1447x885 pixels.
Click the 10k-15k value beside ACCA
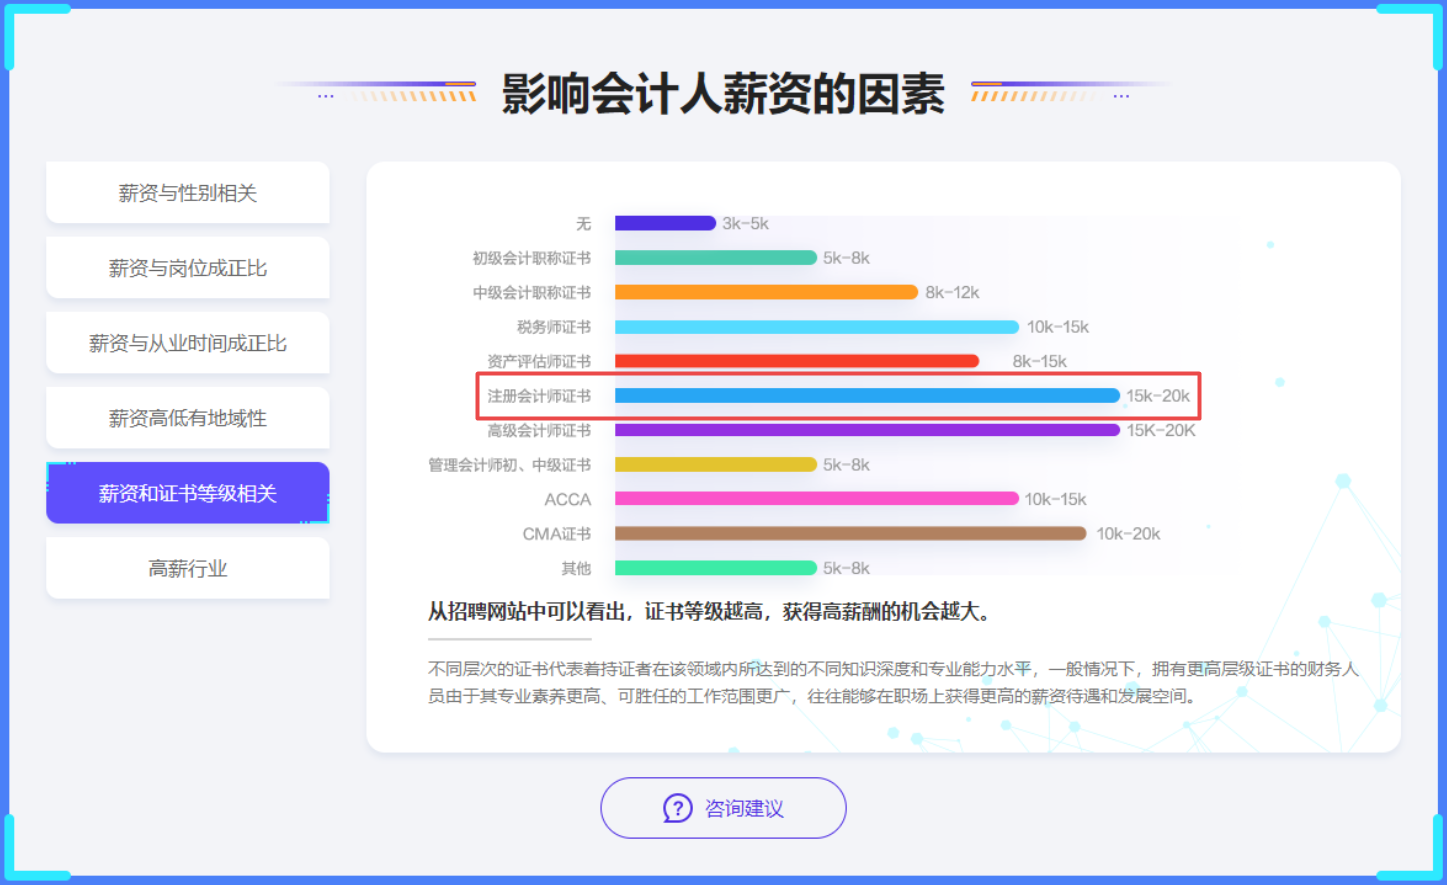click(x=1056, y=499)
